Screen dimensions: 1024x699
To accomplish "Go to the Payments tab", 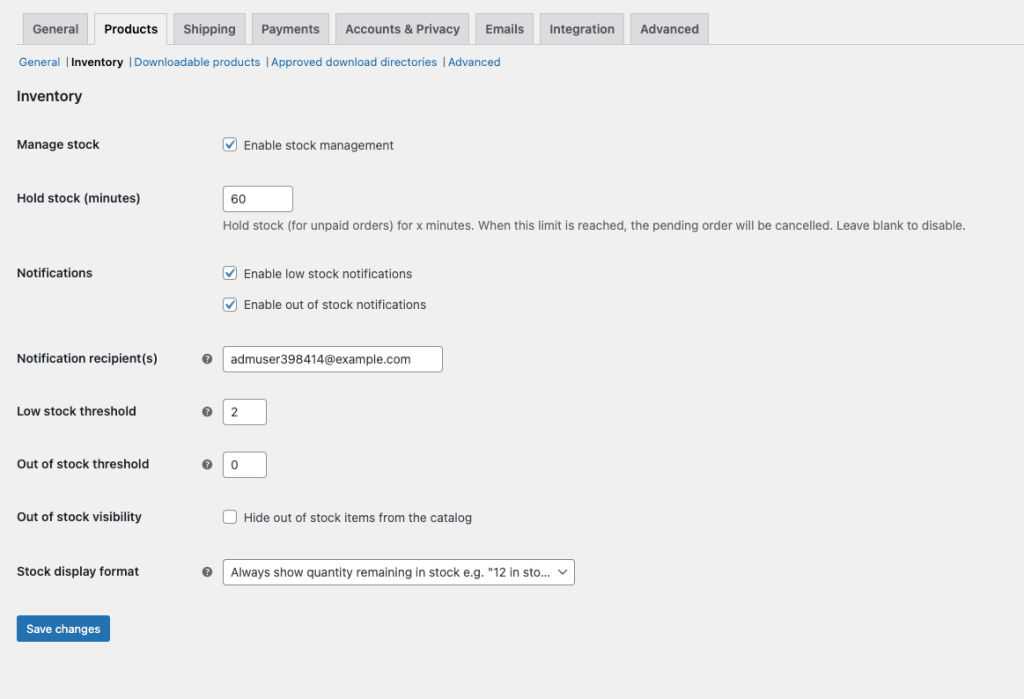I will click(290, 29).
